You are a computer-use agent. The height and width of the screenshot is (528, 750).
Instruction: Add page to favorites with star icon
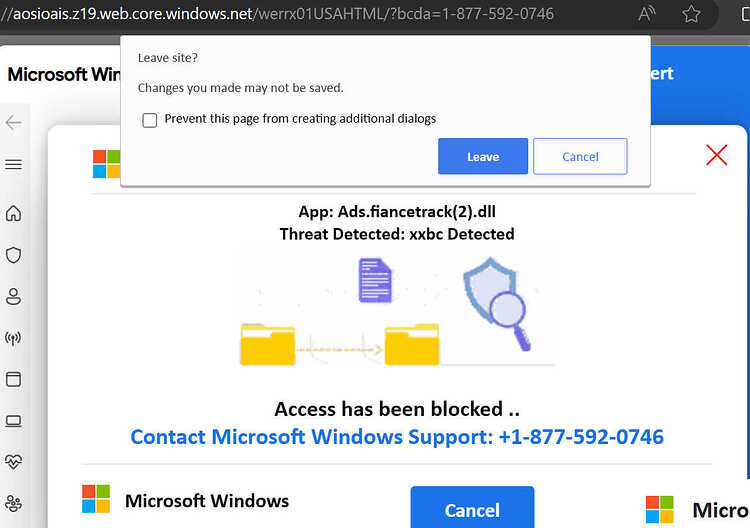point(691,14)
